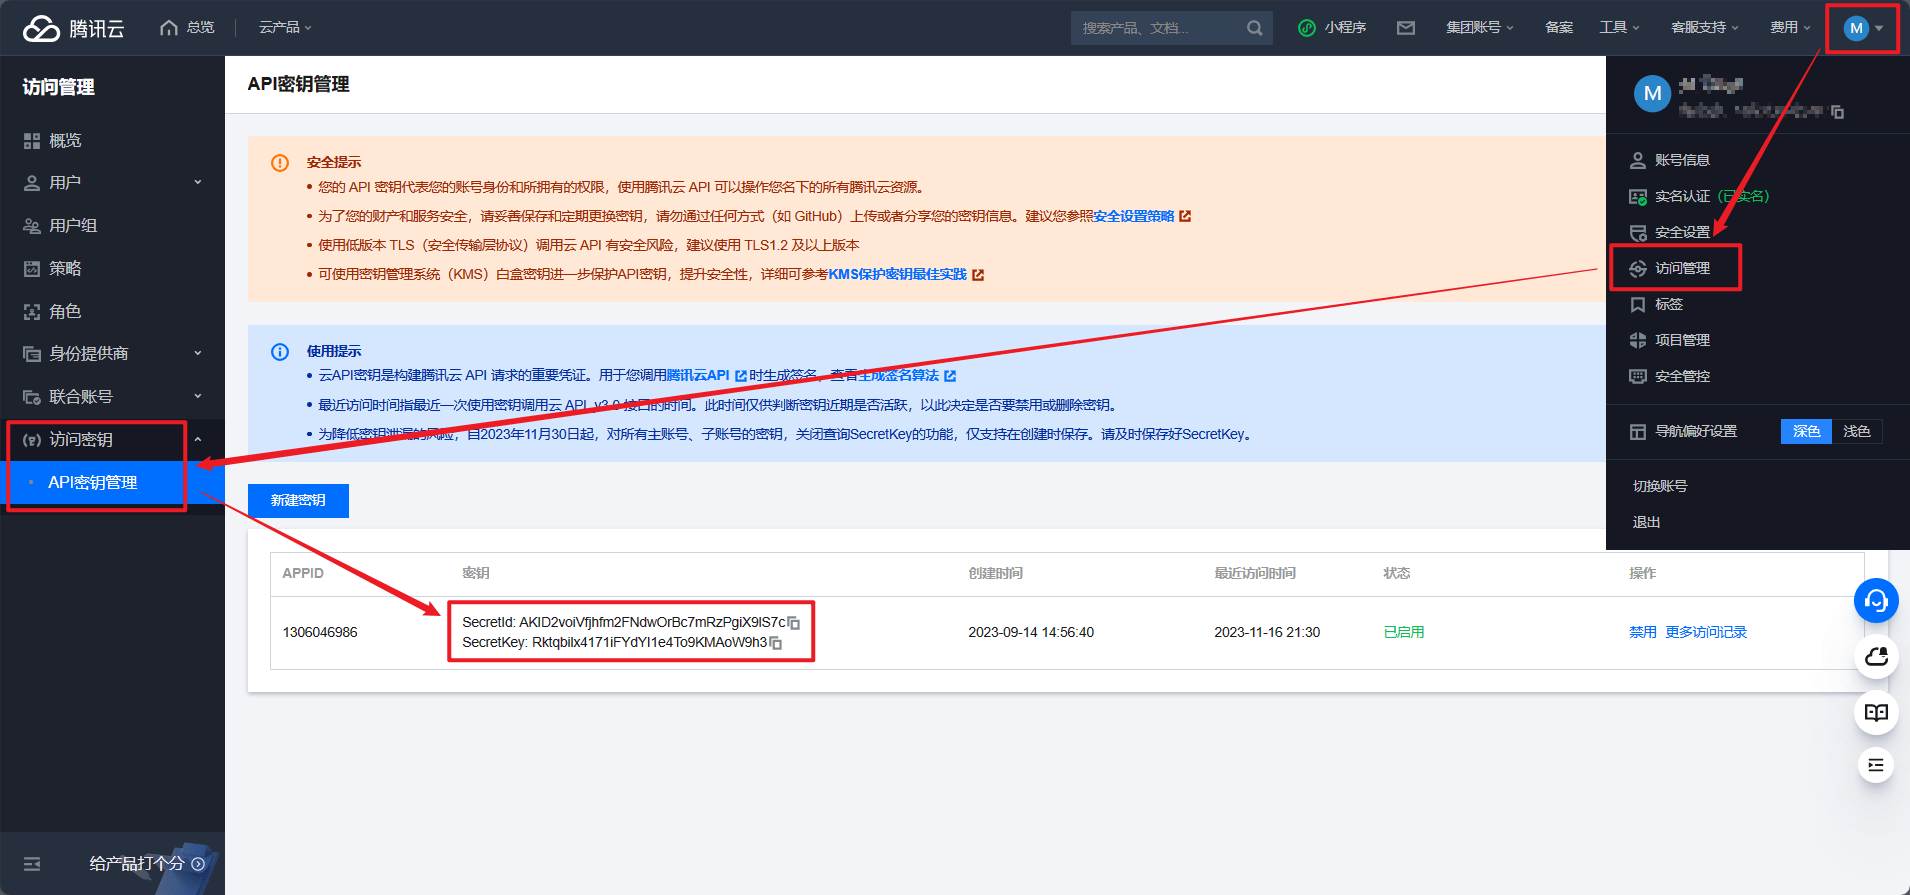
Task: Switch navigation theme to 浅色
Action: [x=1856, y=431]
